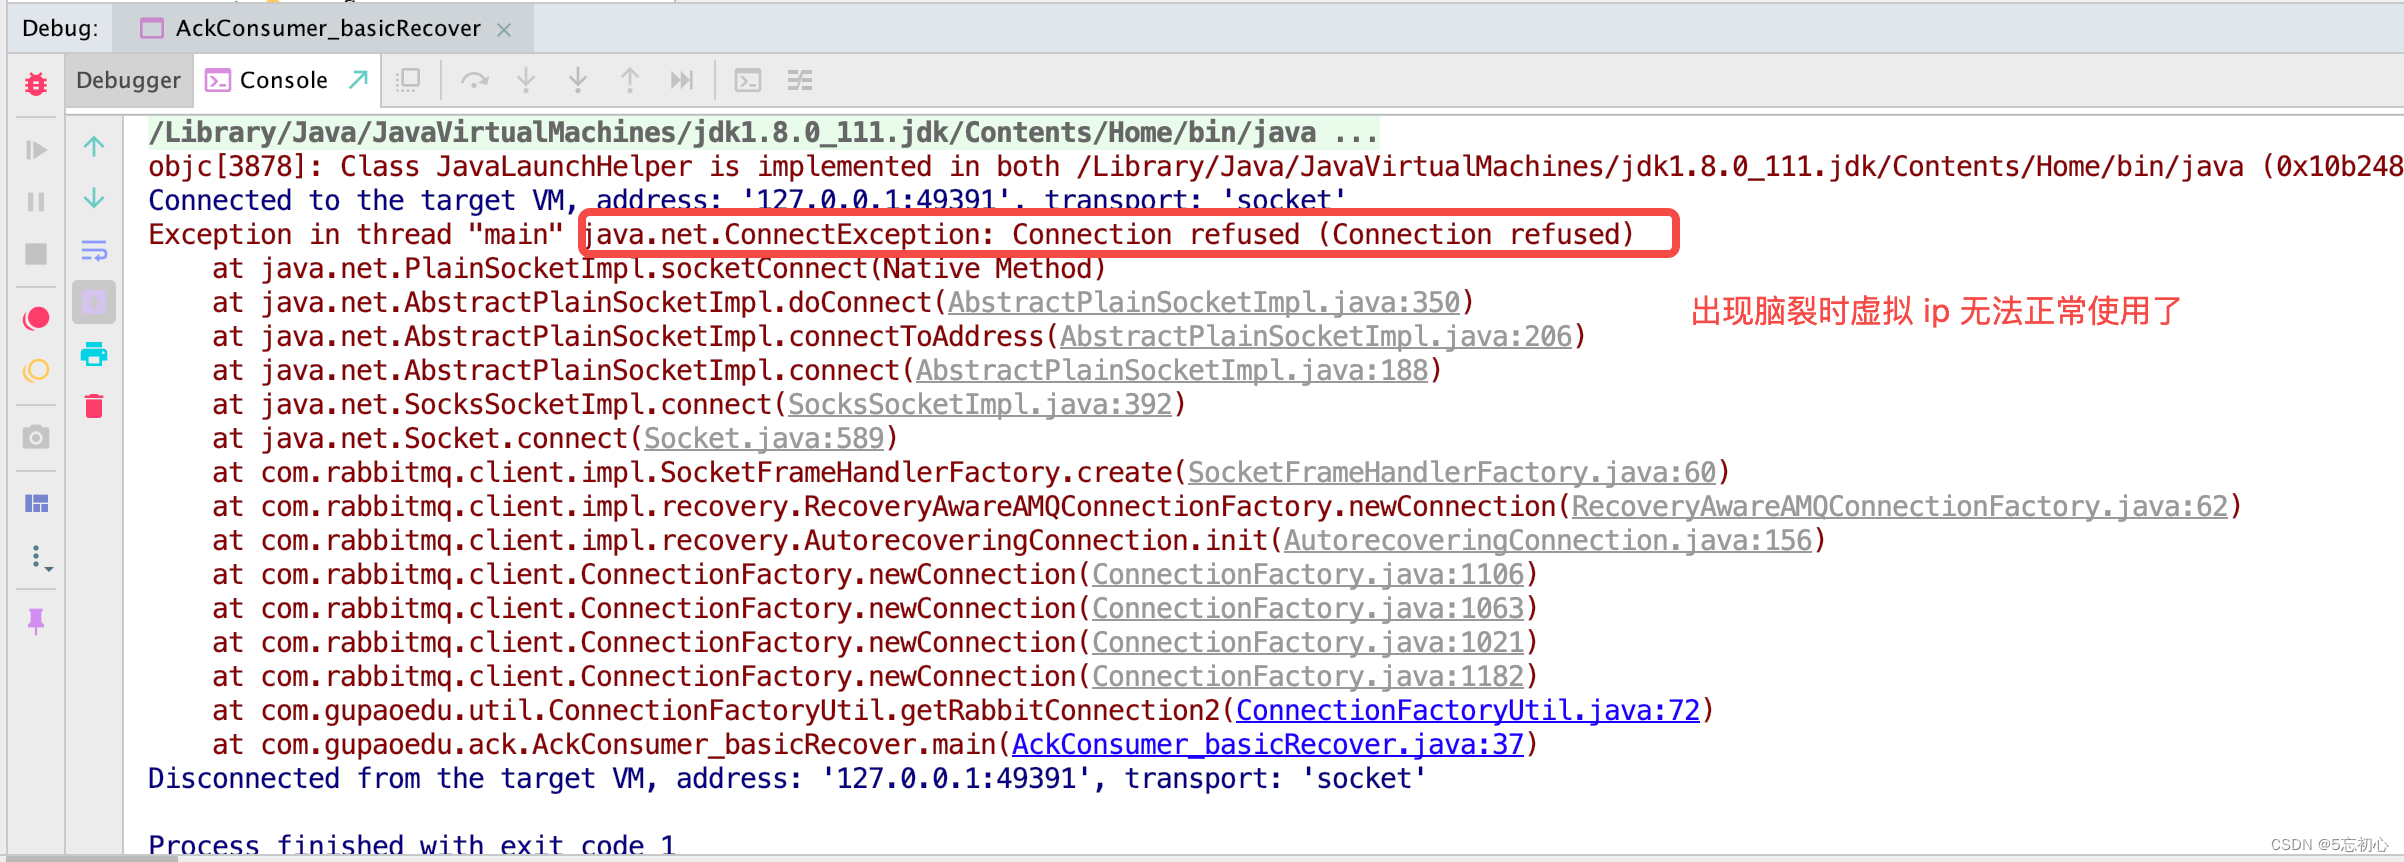Toggle Mute Breakpoints
The height and width of the screenshot is (862, 2404).
36,370
